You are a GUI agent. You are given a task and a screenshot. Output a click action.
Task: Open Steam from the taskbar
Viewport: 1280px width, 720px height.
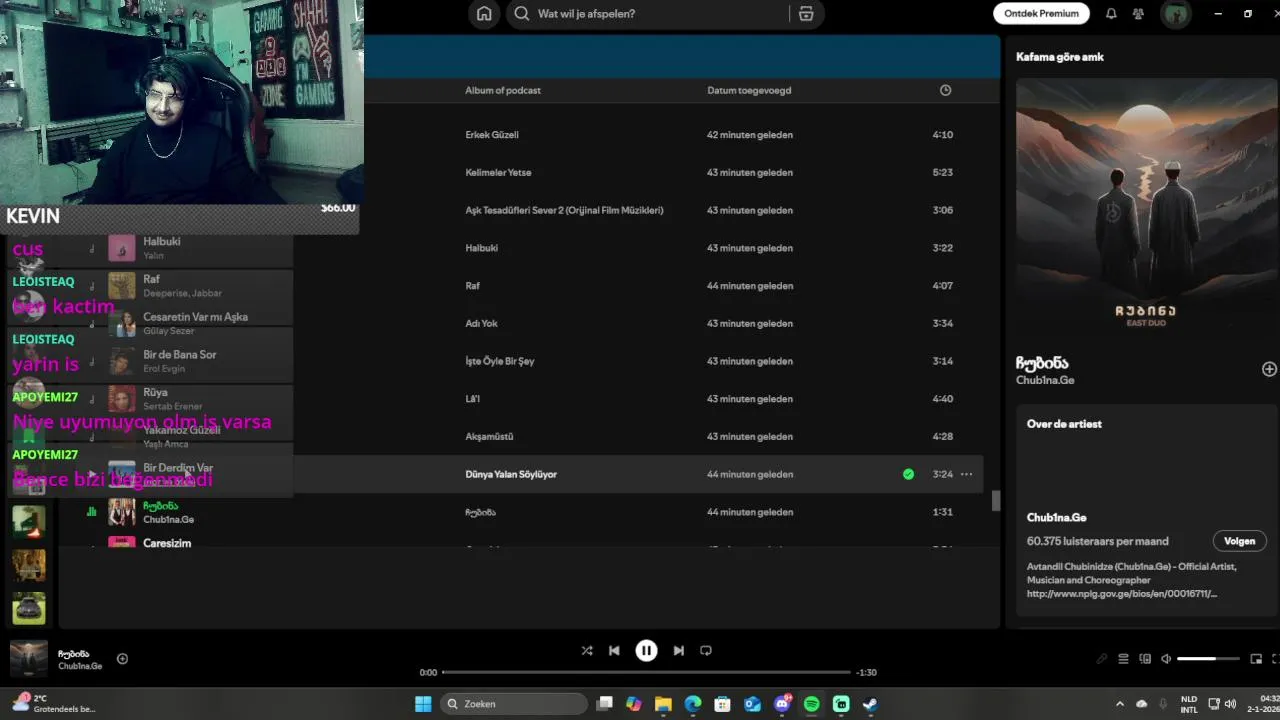tap(870, 704)
